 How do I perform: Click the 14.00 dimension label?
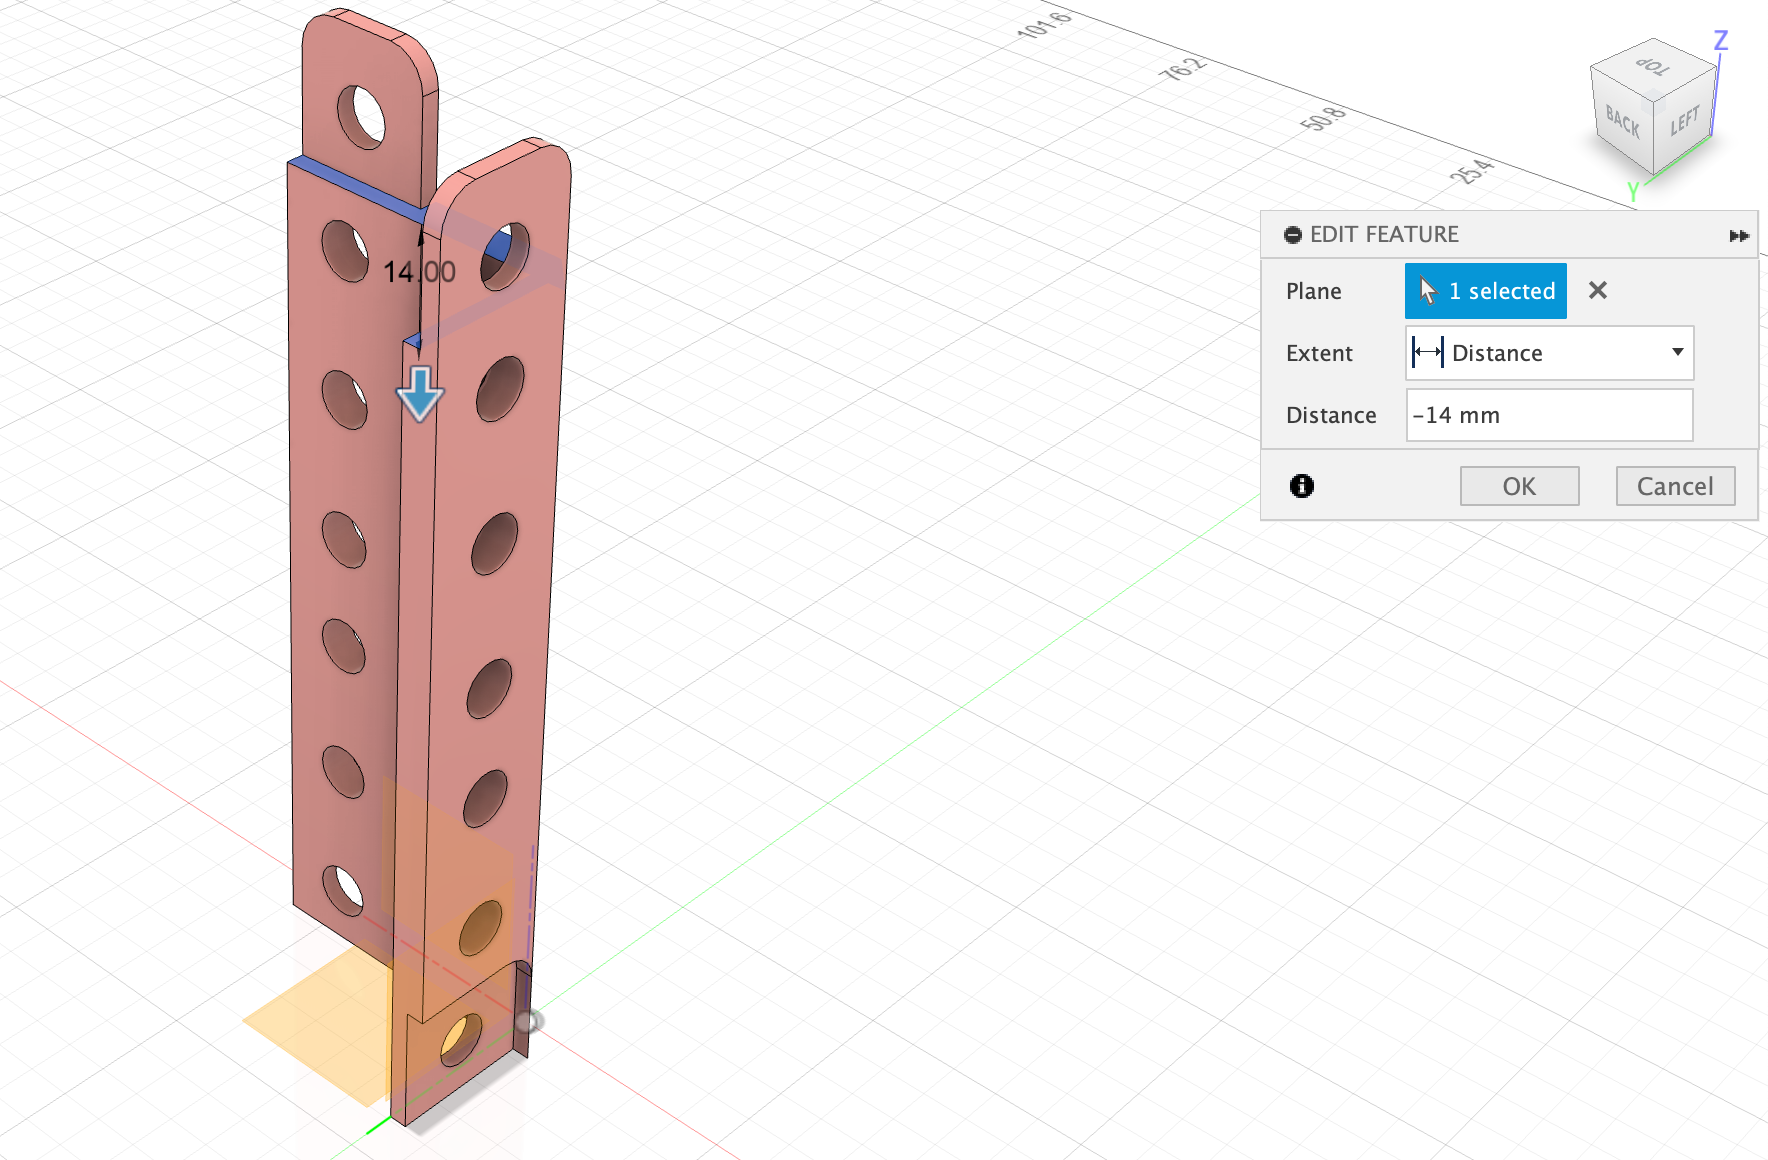coord(419,272)
